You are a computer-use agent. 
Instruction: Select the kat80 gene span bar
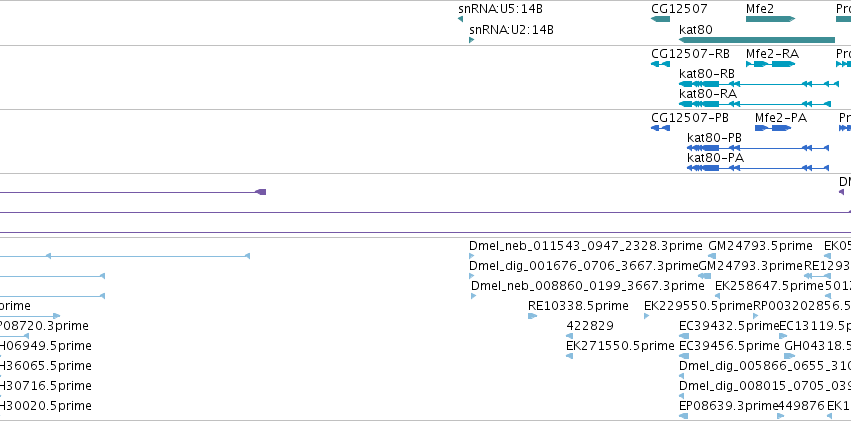tap(757, 40)
